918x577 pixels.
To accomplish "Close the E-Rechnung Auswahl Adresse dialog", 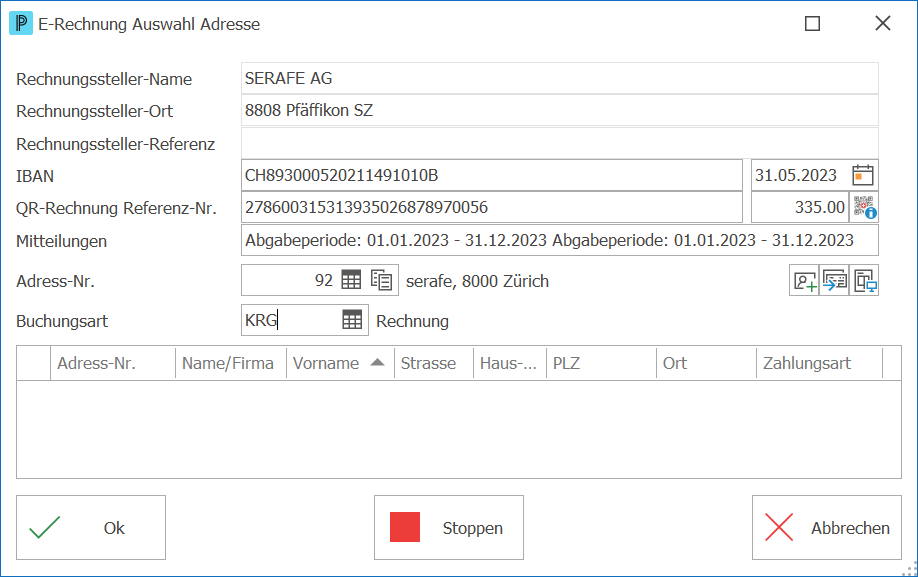I will point(882,23).
